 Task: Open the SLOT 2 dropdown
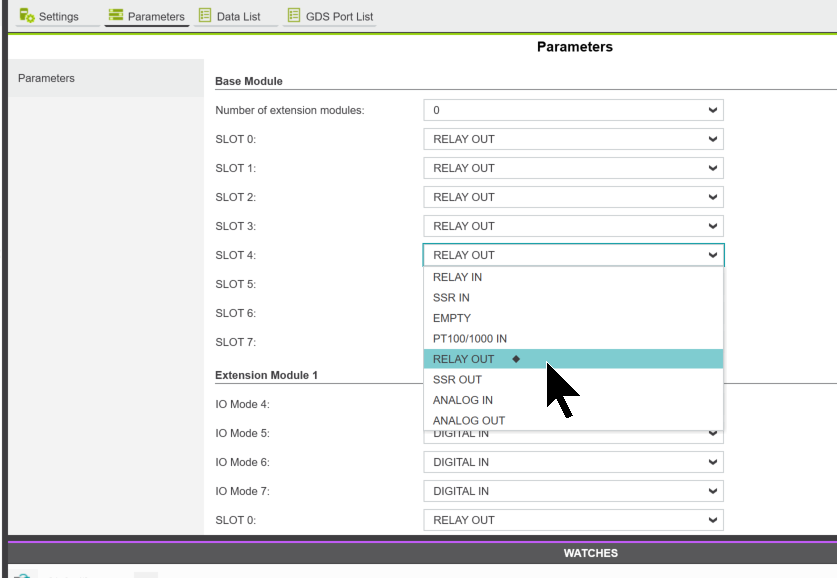573,197
